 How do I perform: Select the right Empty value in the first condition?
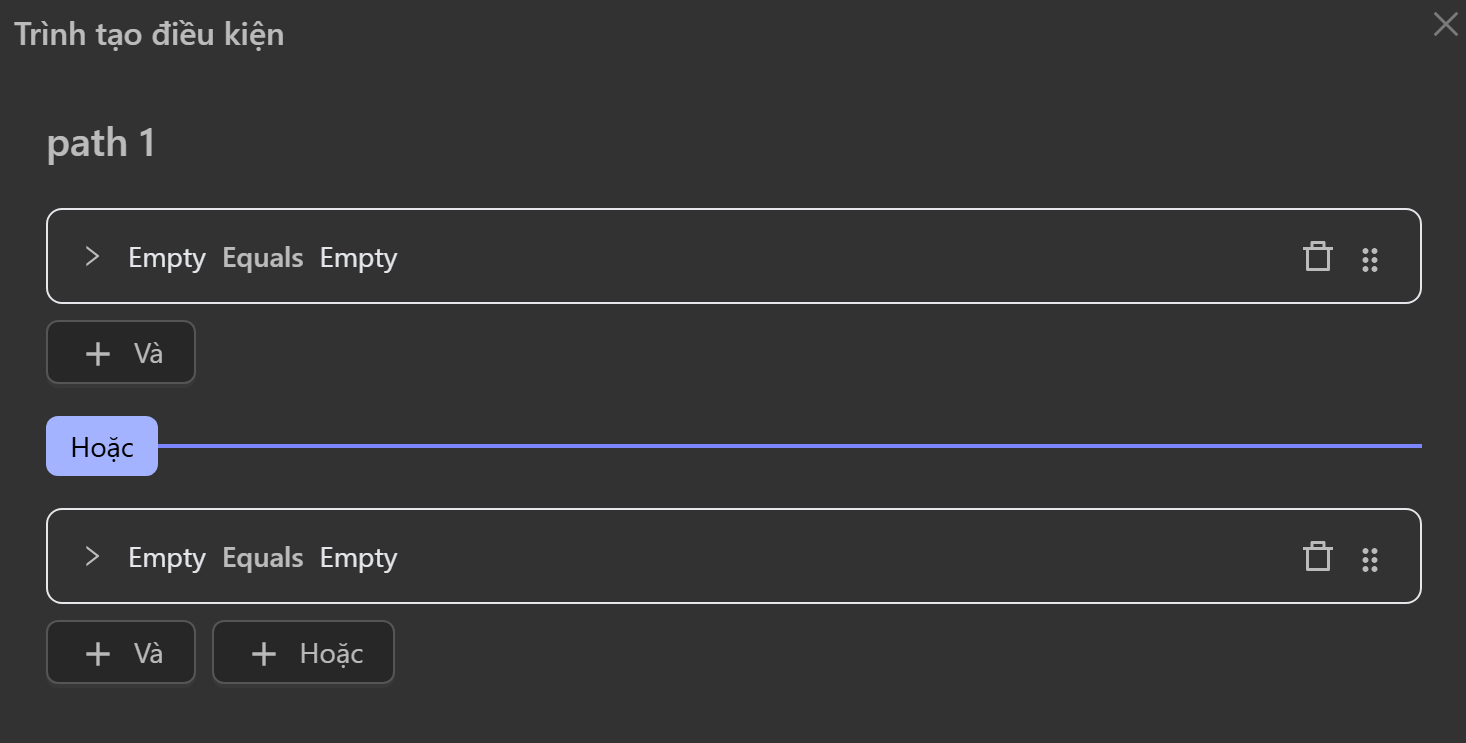pyautogui.click(x=358, y=258)
